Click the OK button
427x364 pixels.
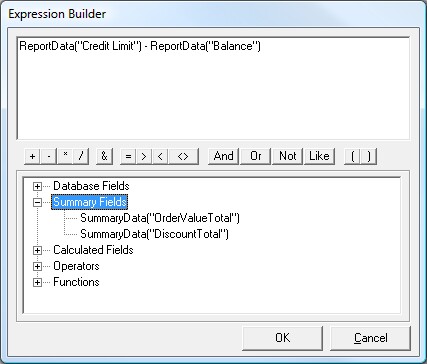point(283,338)
